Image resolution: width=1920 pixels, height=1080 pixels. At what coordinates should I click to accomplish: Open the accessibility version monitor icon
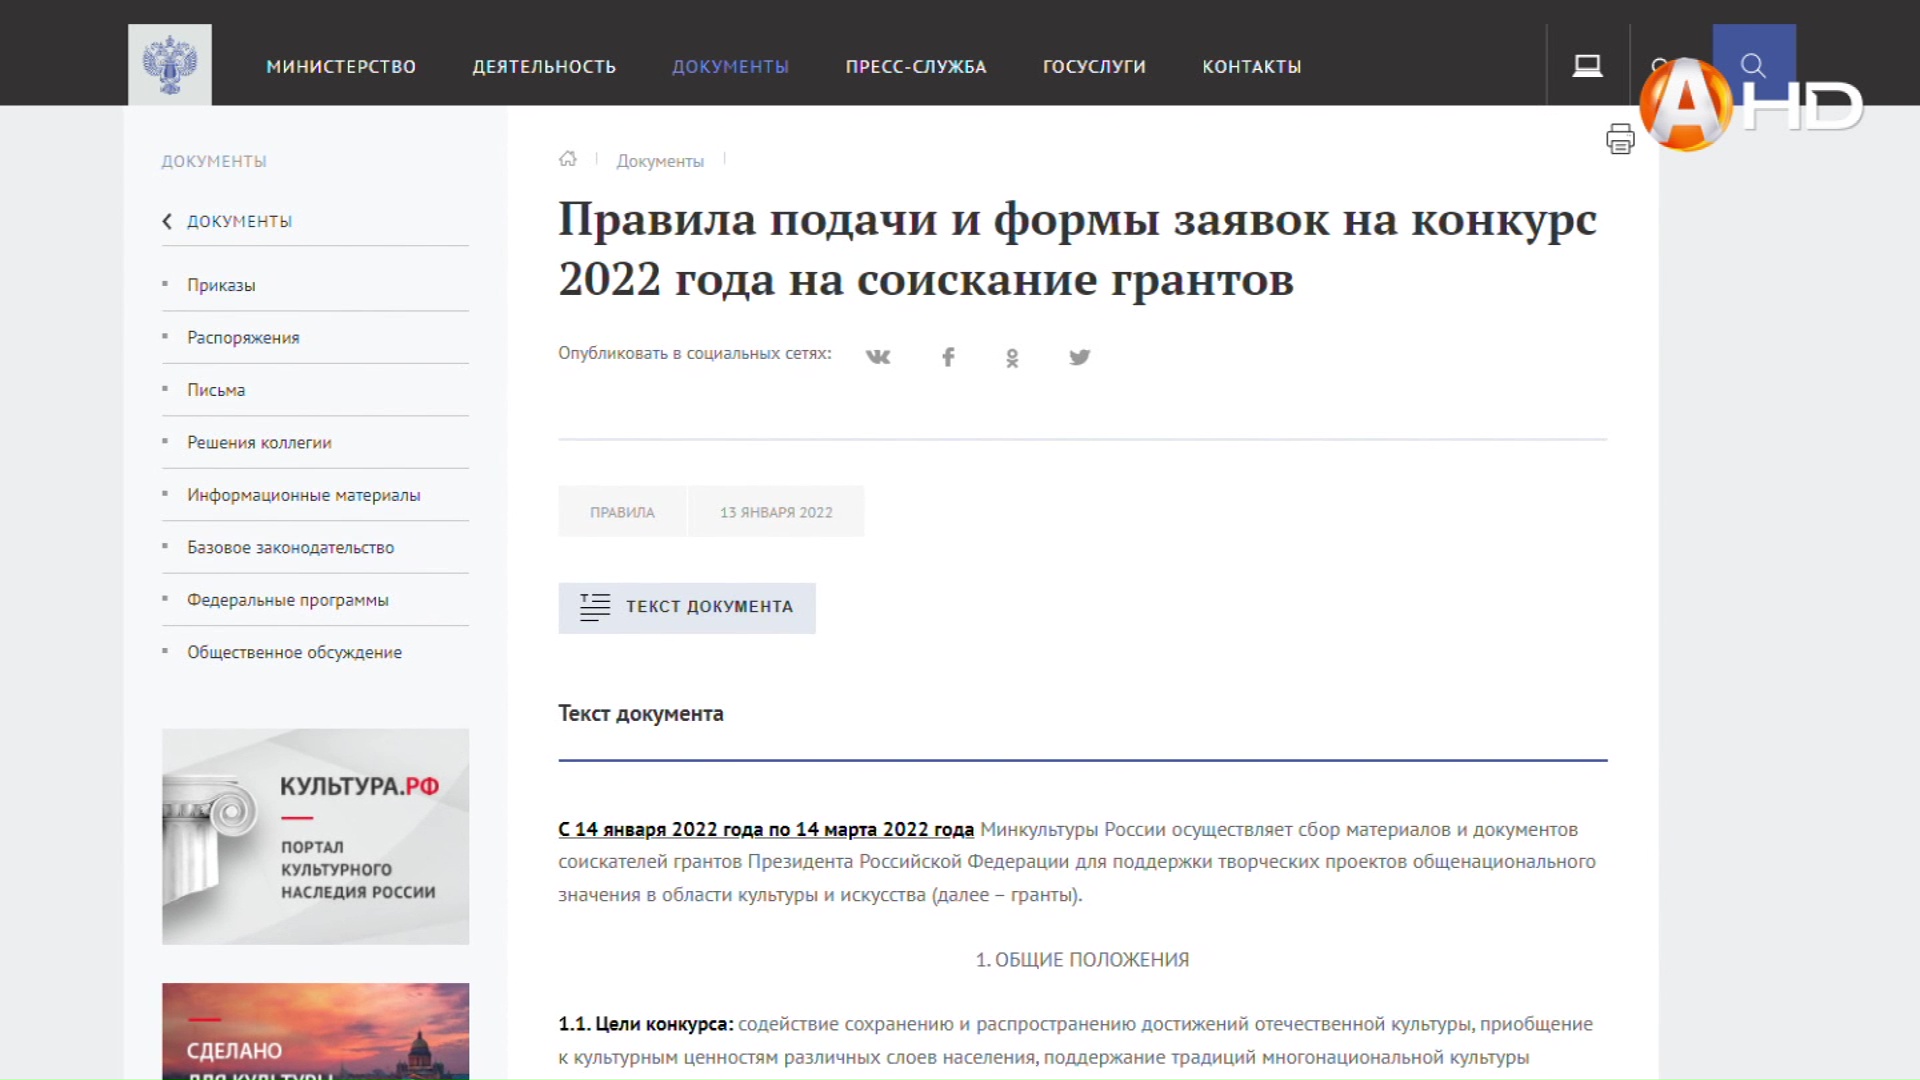[1587, 66]
